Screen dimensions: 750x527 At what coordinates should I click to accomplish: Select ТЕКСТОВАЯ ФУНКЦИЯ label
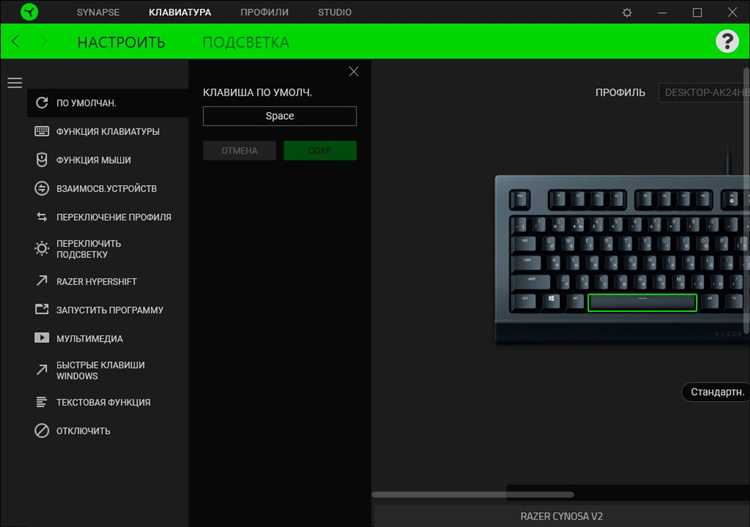[103, 403]
